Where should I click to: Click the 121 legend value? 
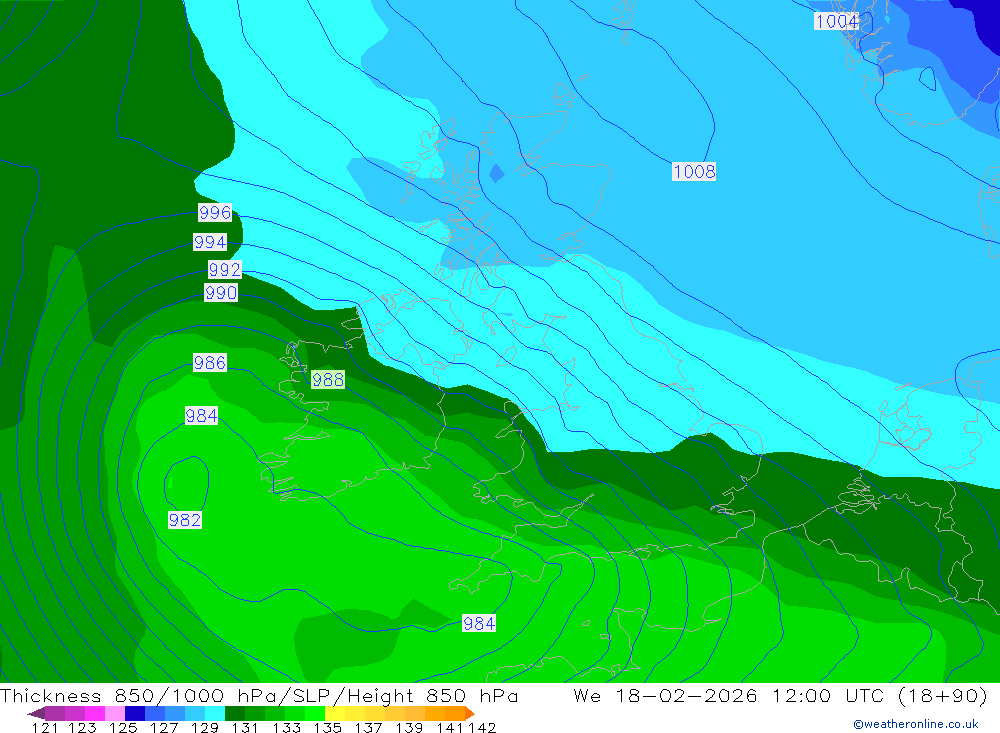45,728
